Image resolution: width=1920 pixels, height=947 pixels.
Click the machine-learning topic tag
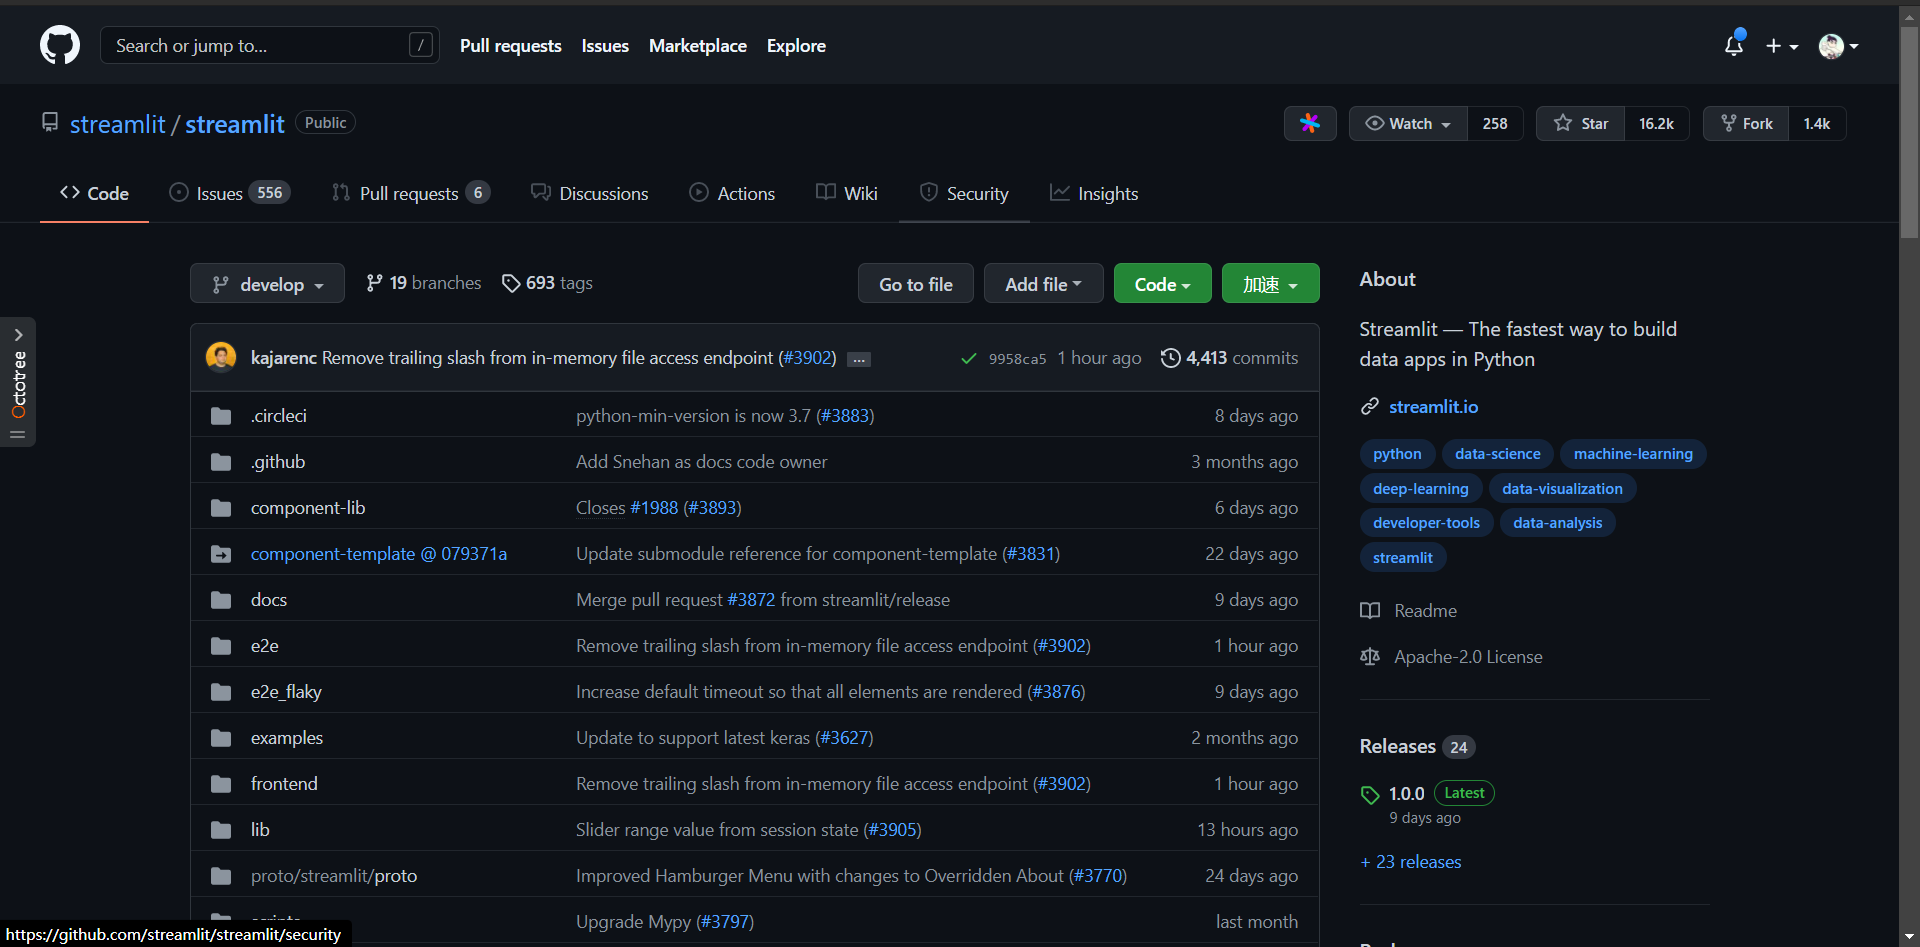coord(1633,454)
